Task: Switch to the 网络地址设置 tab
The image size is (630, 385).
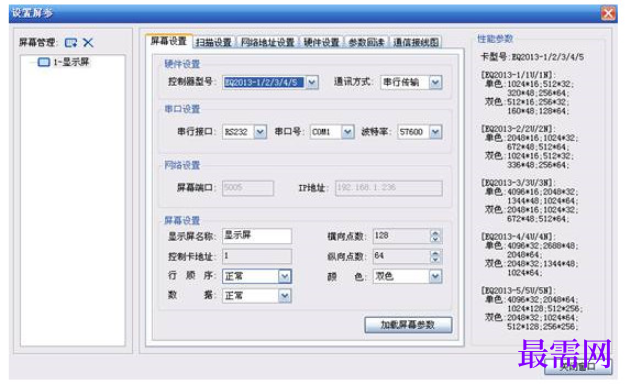Action: 268,42
